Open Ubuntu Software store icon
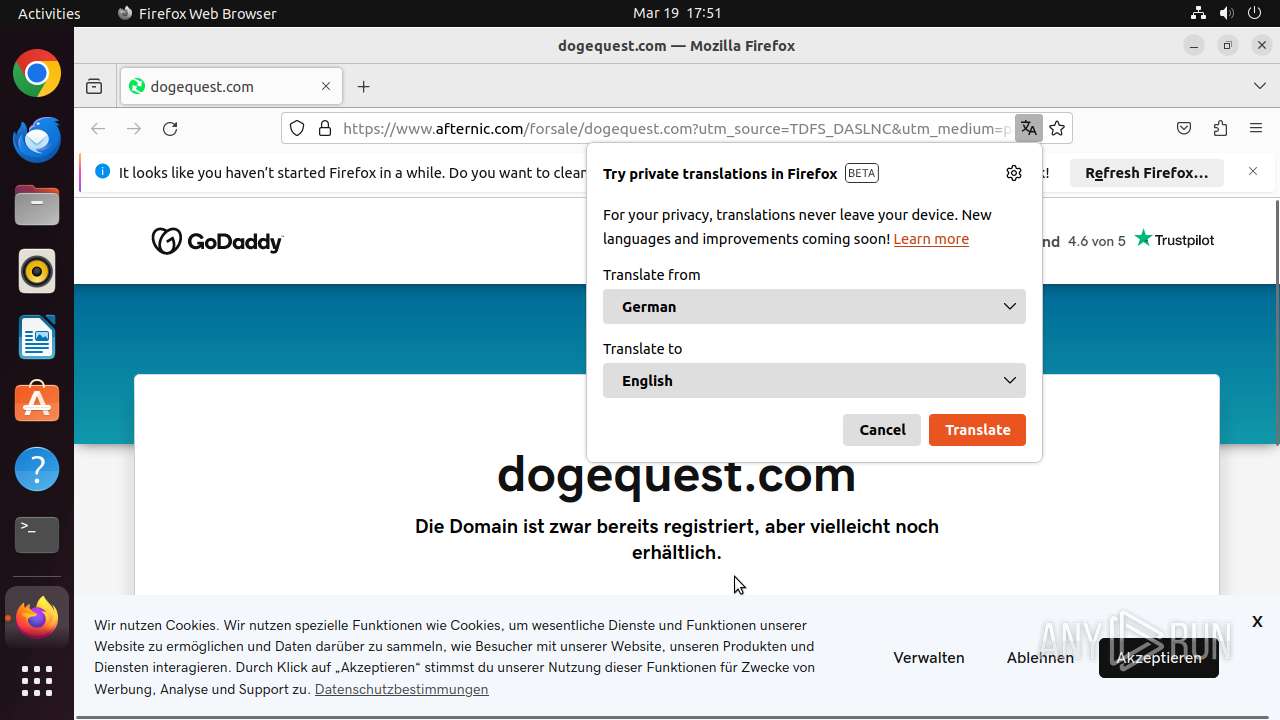The image size is (1280, 720). click(37, 403)
